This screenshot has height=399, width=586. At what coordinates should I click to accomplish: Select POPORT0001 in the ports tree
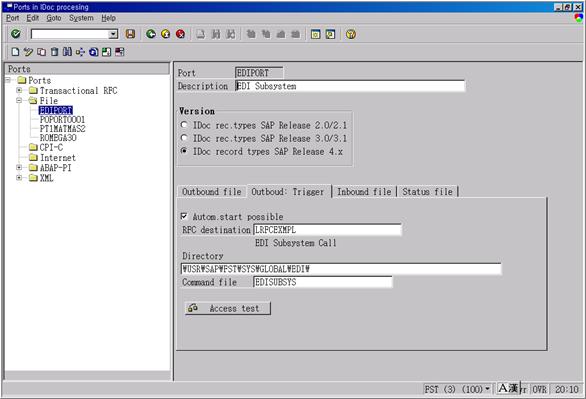click(62, 120)
